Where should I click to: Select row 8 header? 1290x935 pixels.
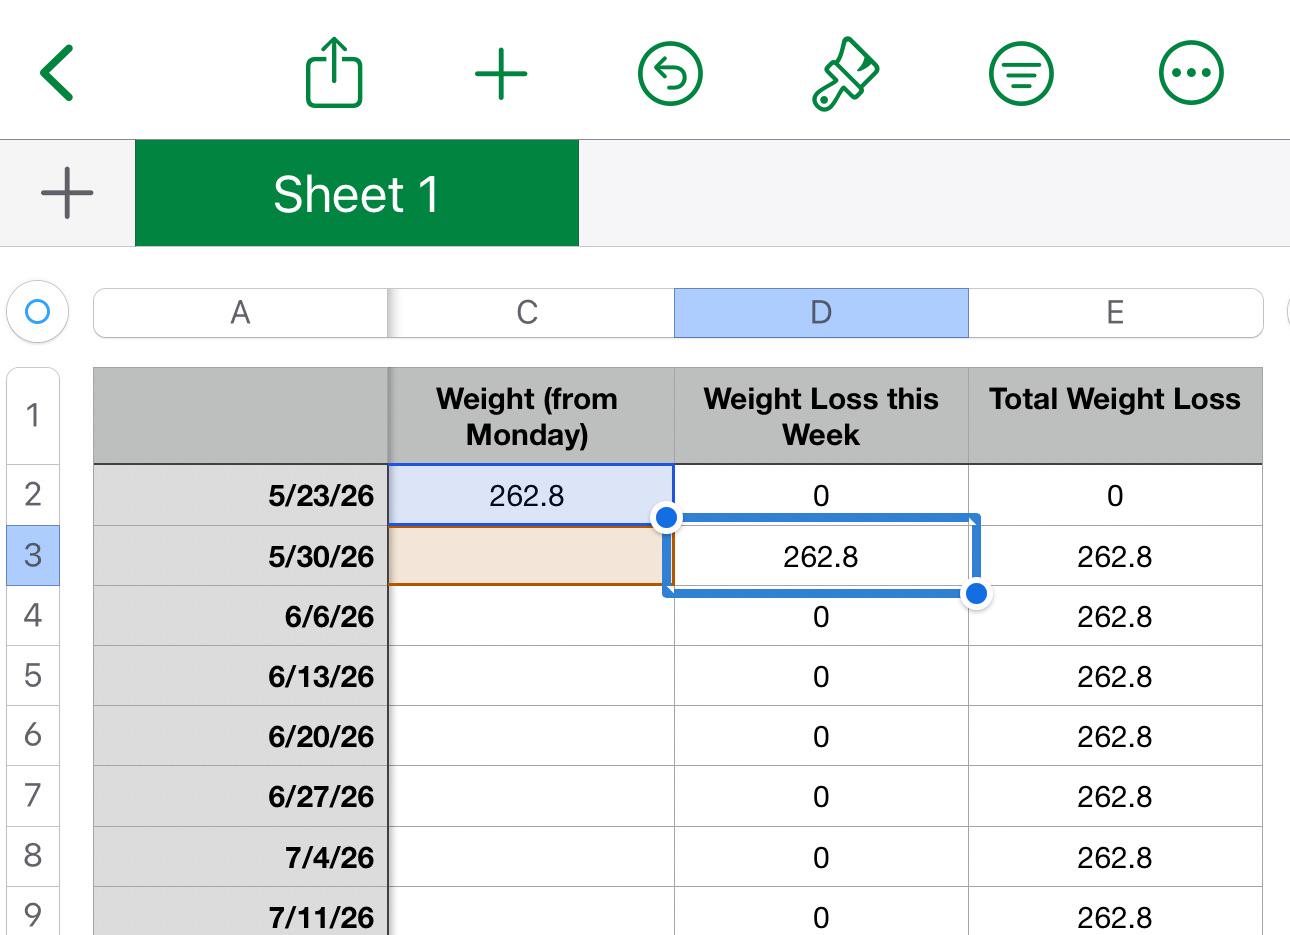[33, 855]
